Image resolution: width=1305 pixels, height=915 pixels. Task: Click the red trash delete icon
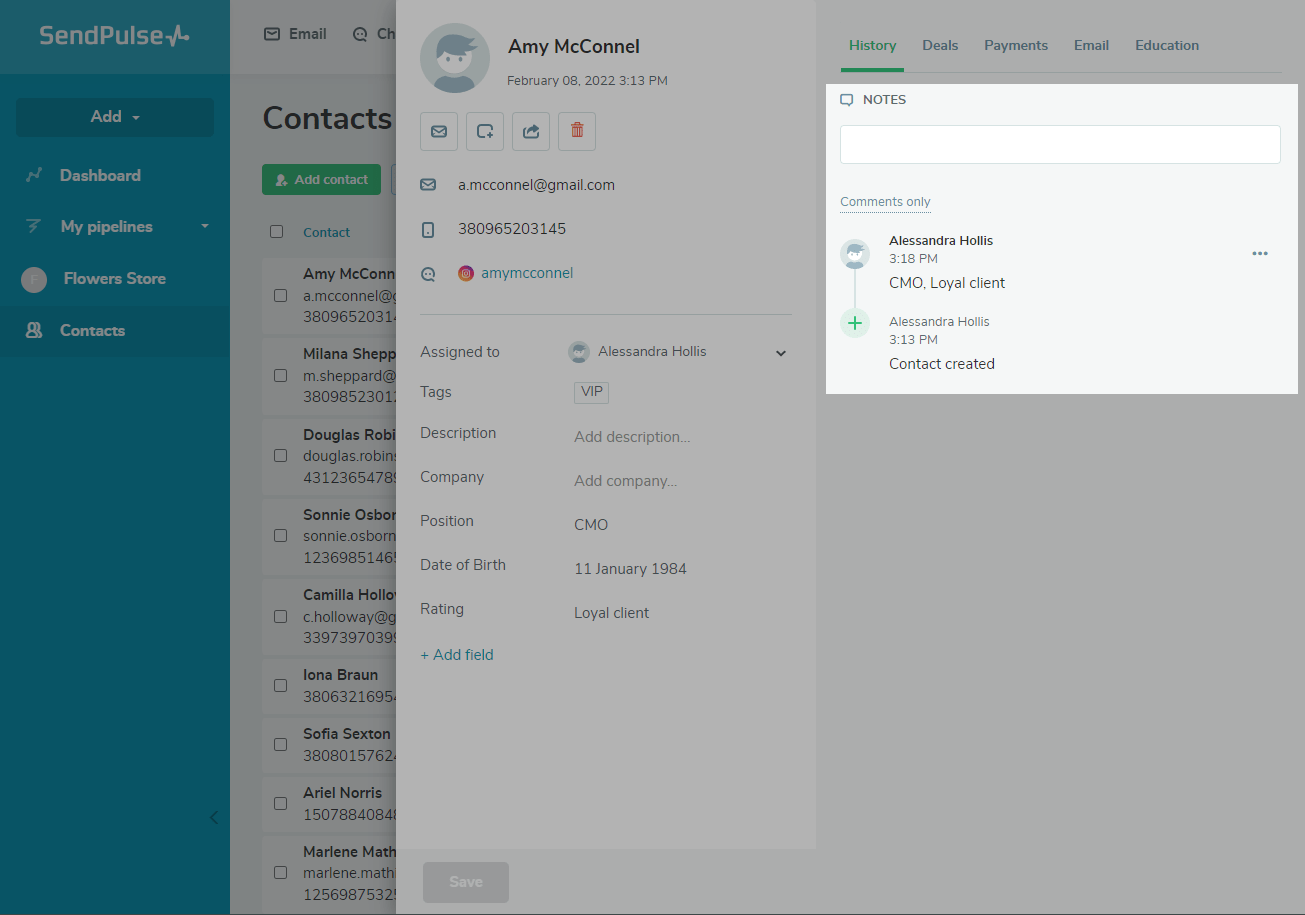[577, 131]
